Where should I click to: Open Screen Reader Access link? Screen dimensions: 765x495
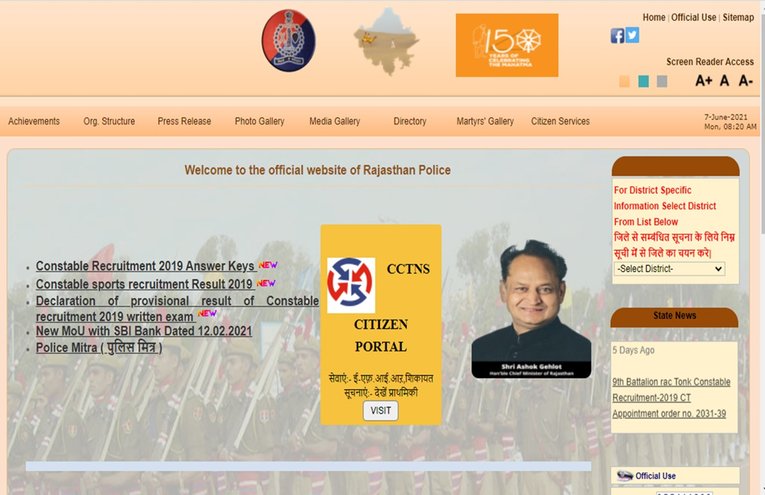click(x=710, y=62)
